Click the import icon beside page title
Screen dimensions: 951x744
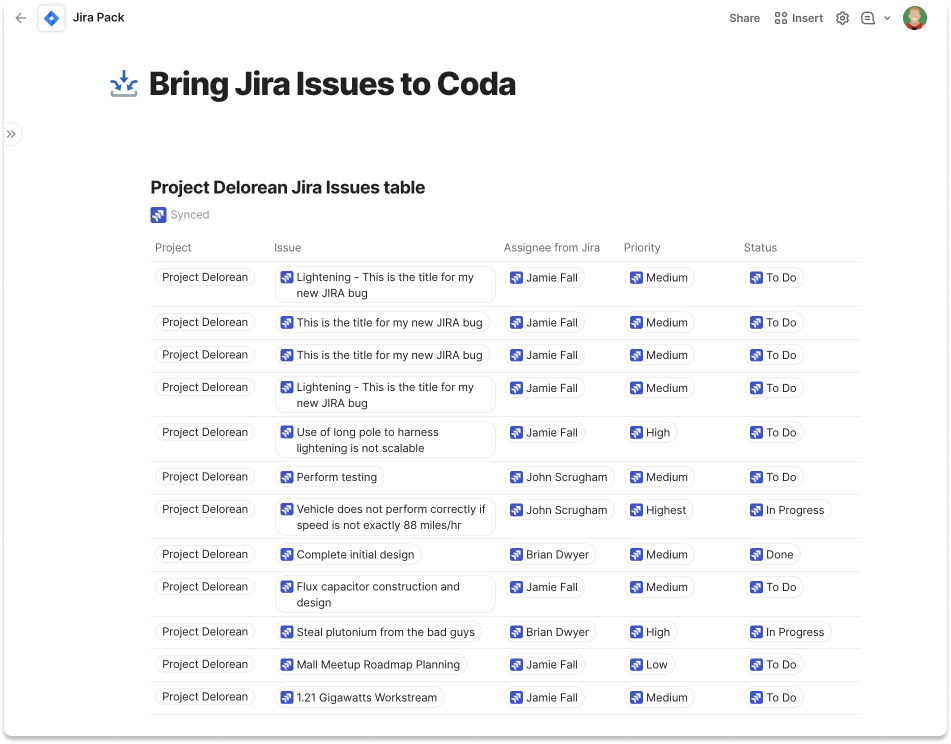point(124,84)
